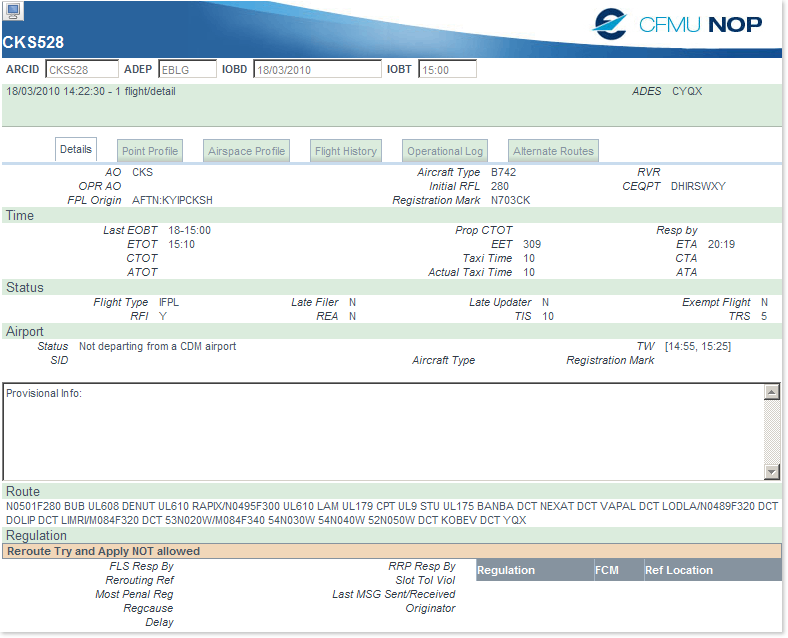Switch to the Point Profile tab
Image resolution: width=788 pixels, height=638 pixels.
pos(150,151)
